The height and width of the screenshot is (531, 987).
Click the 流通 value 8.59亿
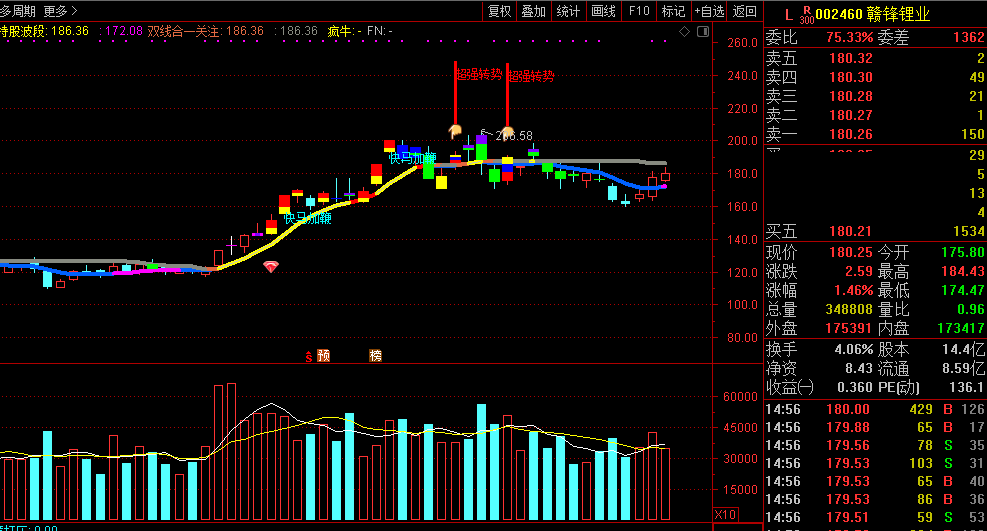[x=964, y=368]
